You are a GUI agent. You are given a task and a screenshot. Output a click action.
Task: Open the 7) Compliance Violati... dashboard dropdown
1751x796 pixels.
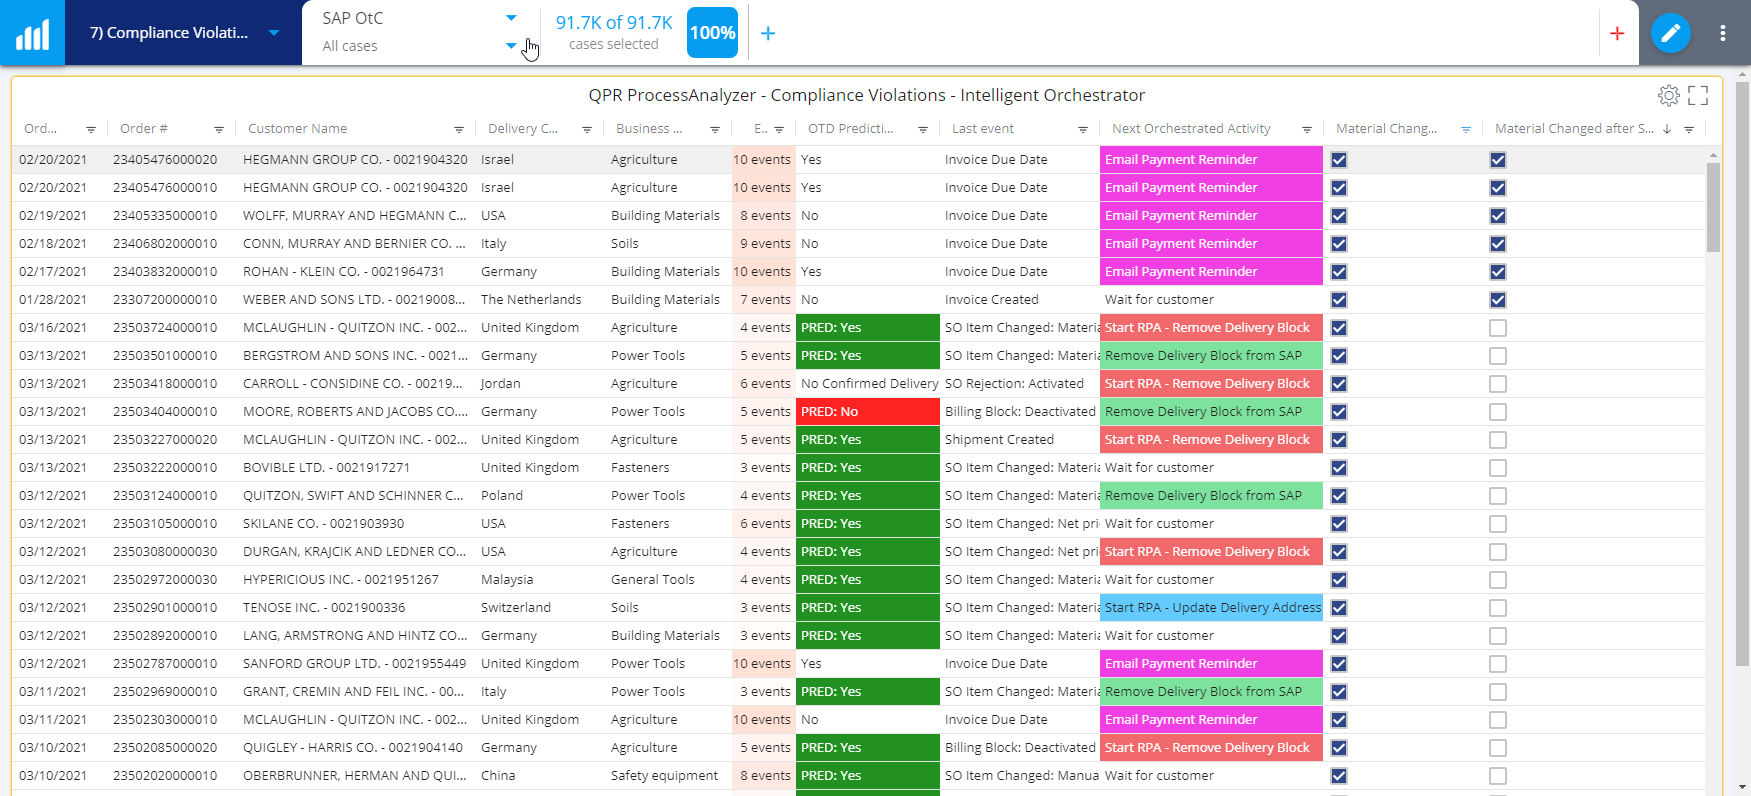(274, 33)
